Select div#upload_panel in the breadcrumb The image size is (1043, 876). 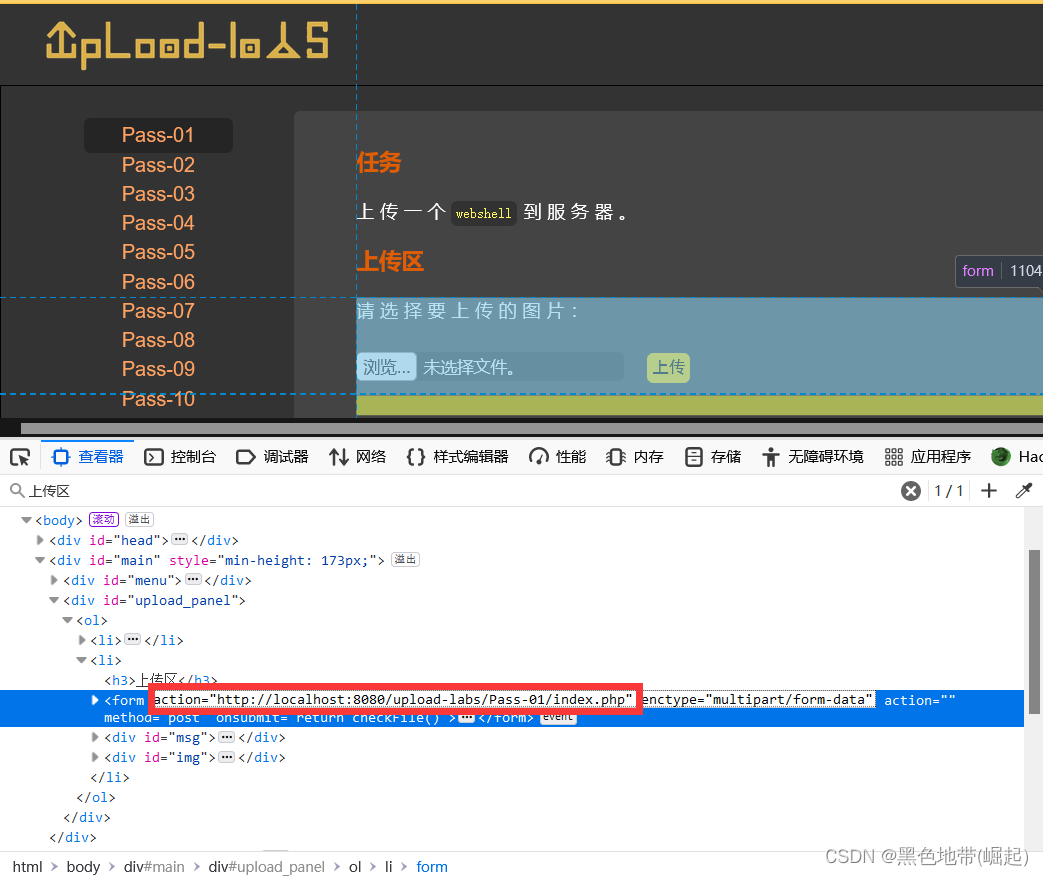point(267,867)
